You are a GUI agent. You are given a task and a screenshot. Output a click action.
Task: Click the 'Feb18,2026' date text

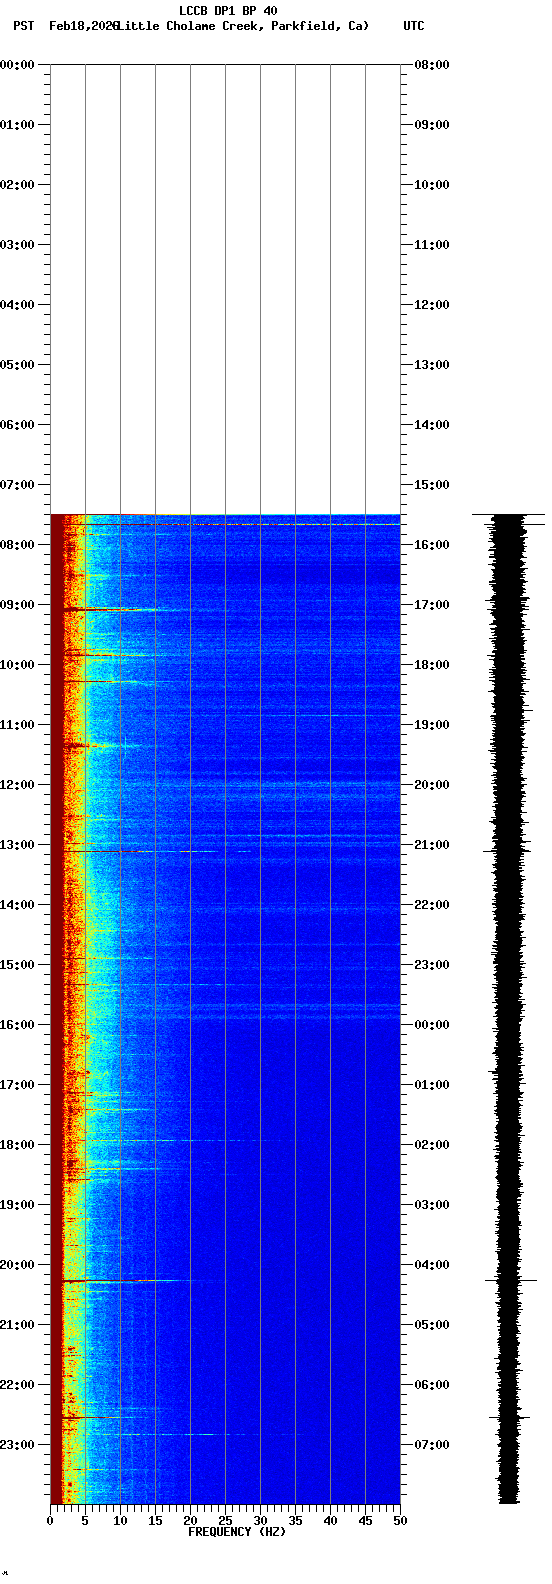click(83, 26)
